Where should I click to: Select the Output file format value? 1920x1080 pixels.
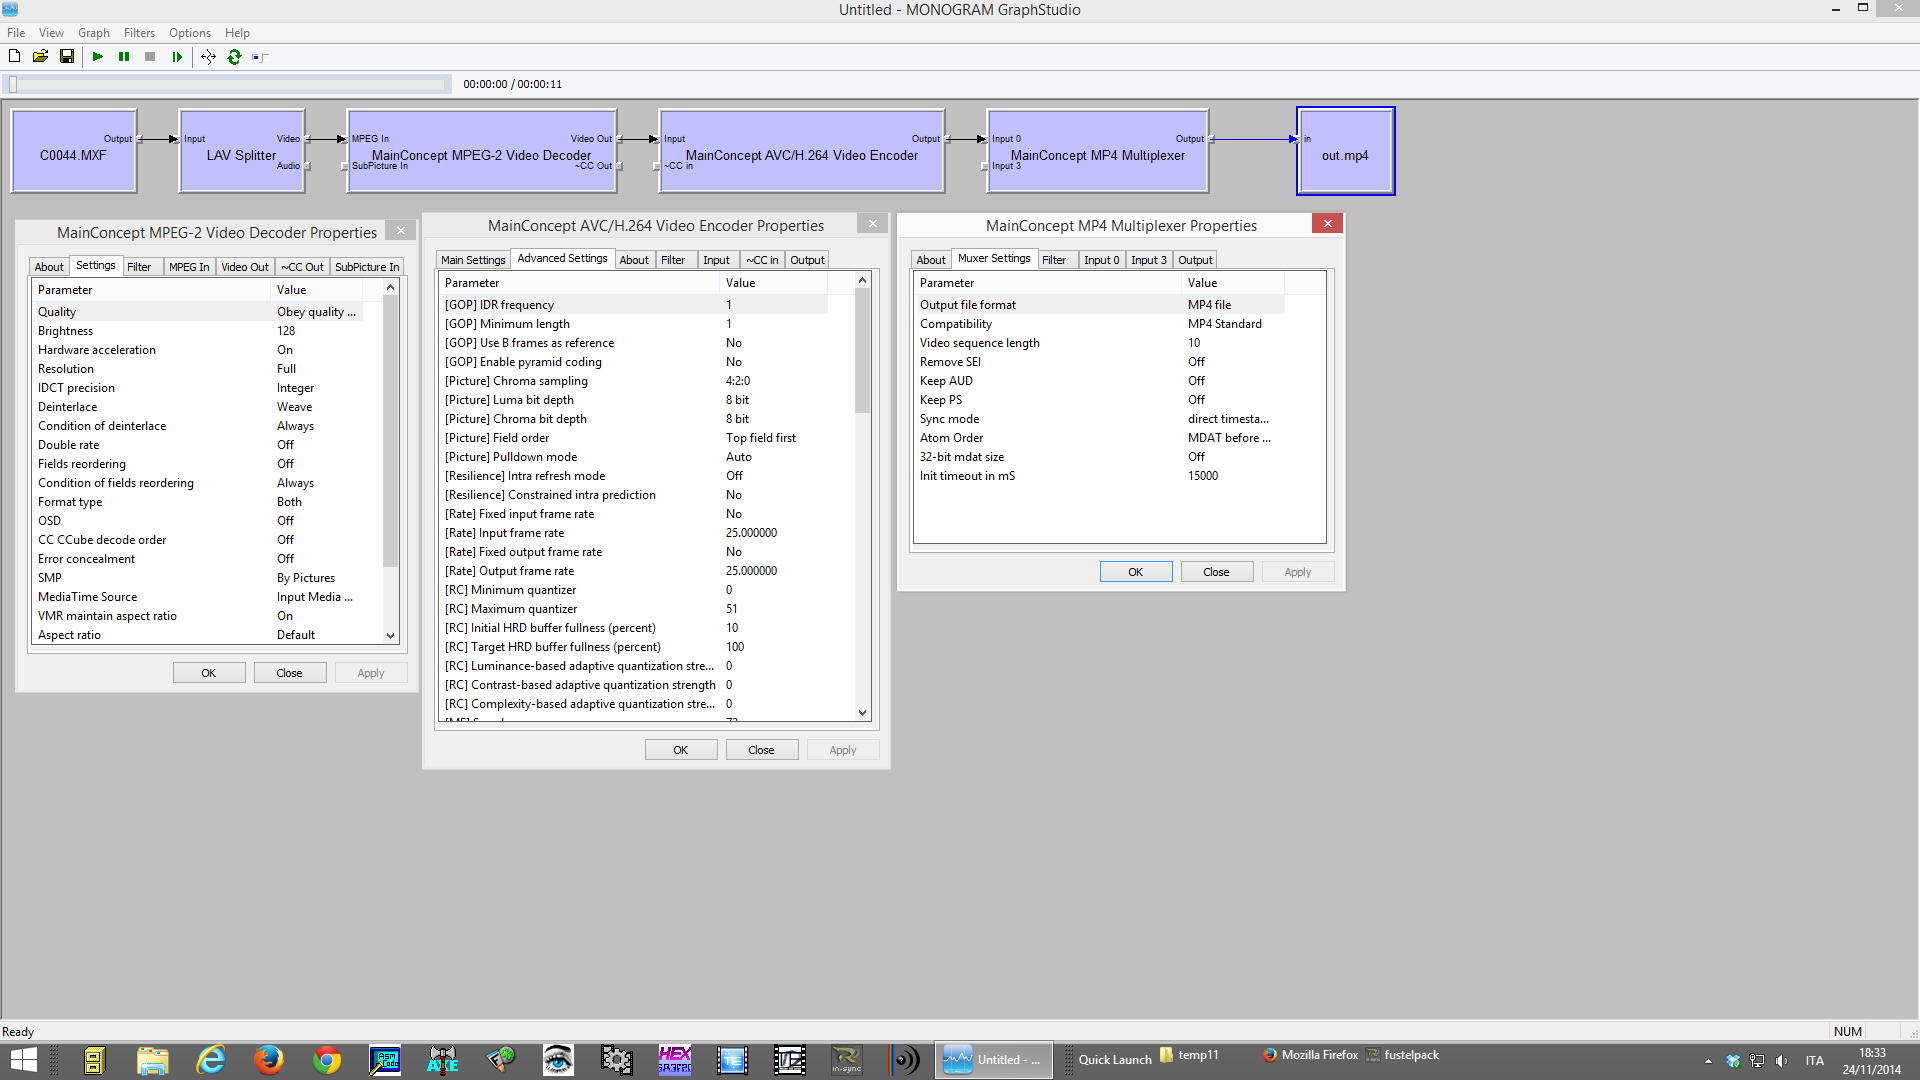coord(1209,305)
